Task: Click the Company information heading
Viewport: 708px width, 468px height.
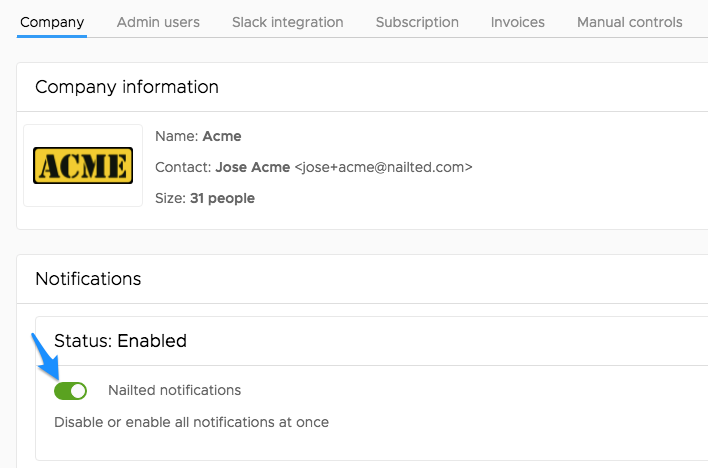Action: [x=127, y=87]
